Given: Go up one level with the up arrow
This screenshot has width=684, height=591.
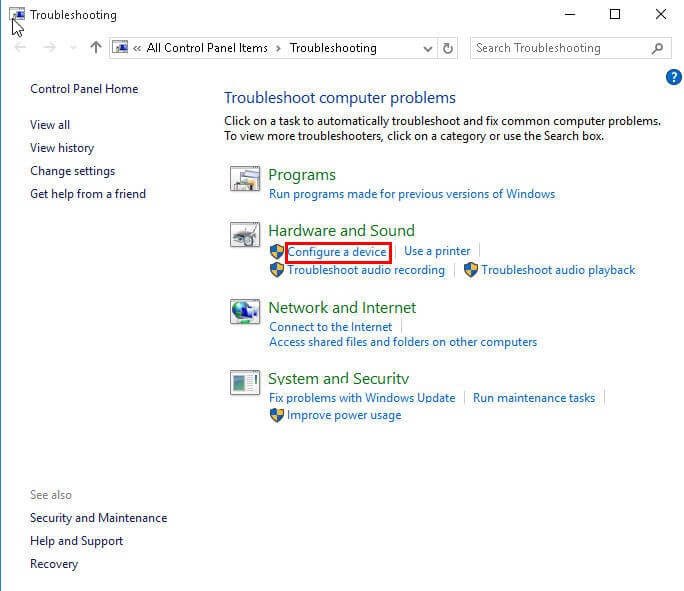Looking at the screenshot, I should (x=96, y=48).
